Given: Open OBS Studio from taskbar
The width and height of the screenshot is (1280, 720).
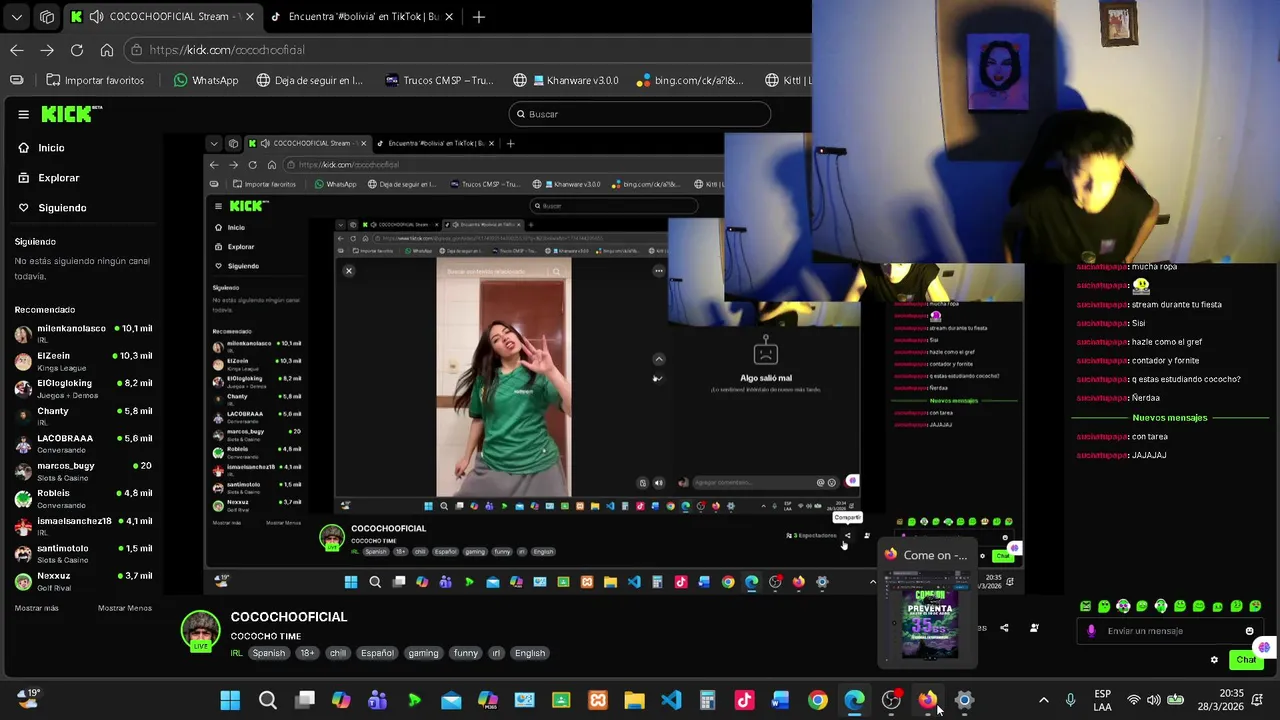Looking at the screenshot, I should 891,700.
